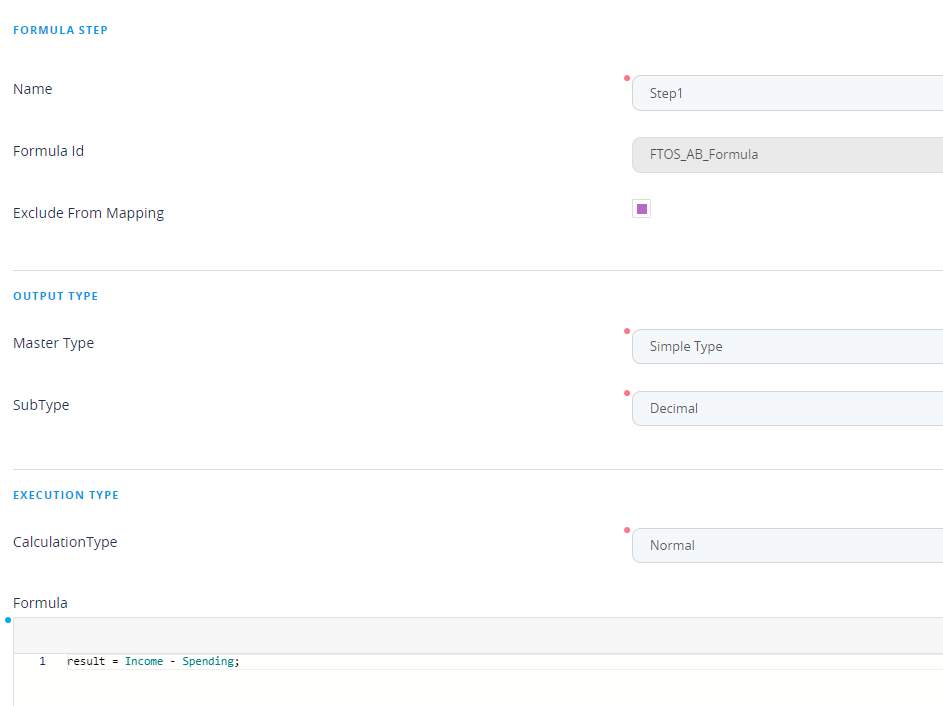Click the Formula Id label

(x=48, y=151)
